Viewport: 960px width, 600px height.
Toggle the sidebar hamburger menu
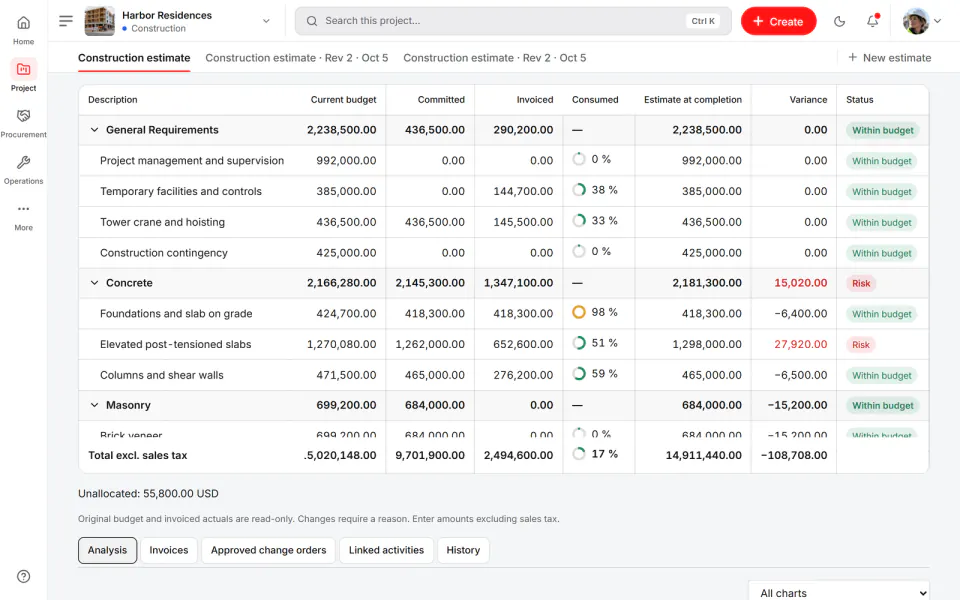pos(66,21)
